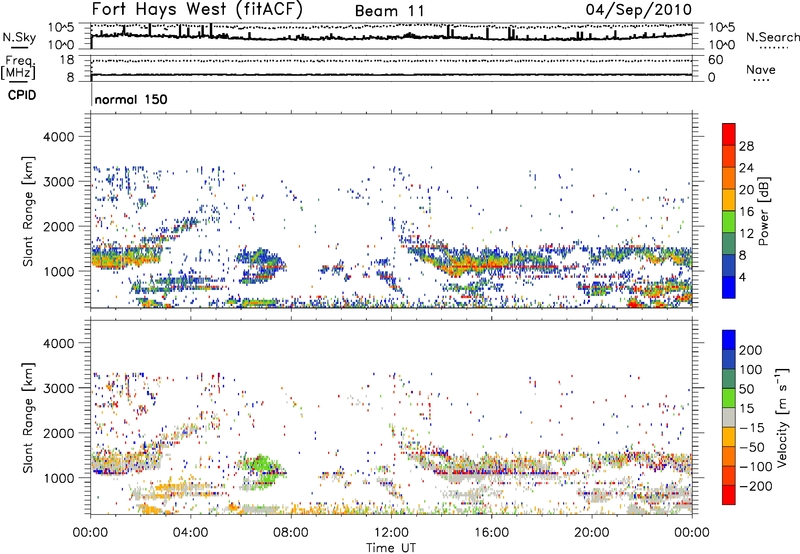This screenshot has height=554, width=800.
Task: Select the Power color bar segment between 20 and 24
Action: click(x=729, y=178)
